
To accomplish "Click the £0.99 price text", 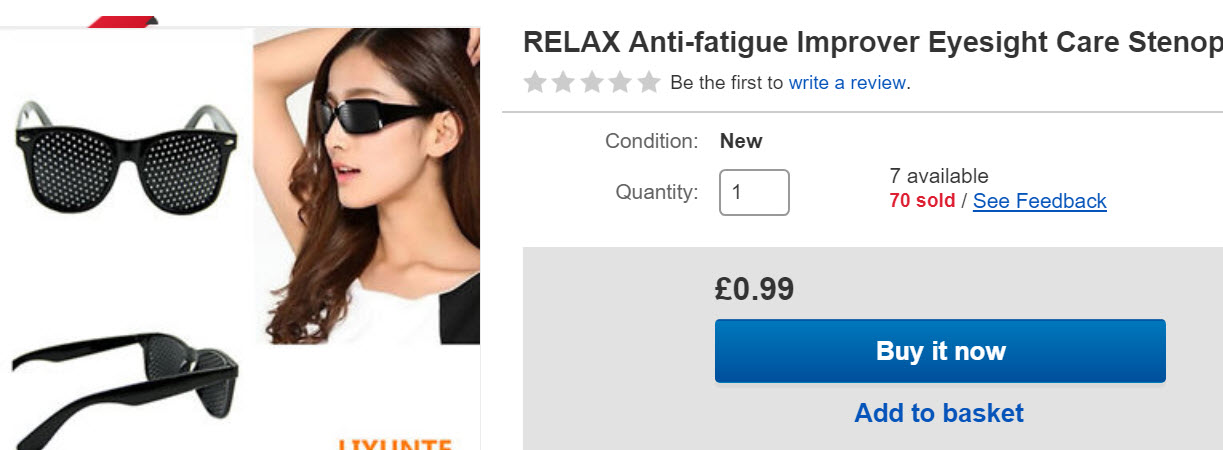I will coord(754,289).
